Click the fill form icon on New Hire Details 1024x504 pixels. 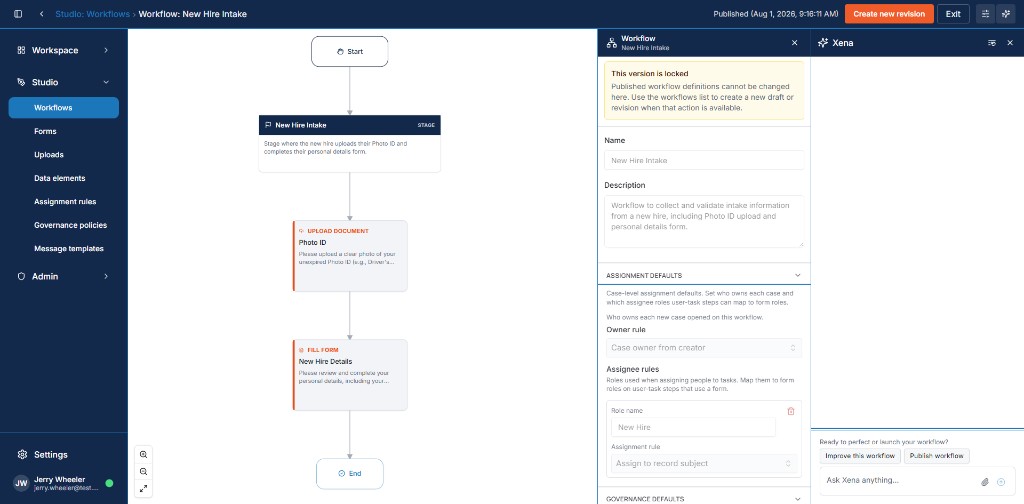tap(301, 350)
